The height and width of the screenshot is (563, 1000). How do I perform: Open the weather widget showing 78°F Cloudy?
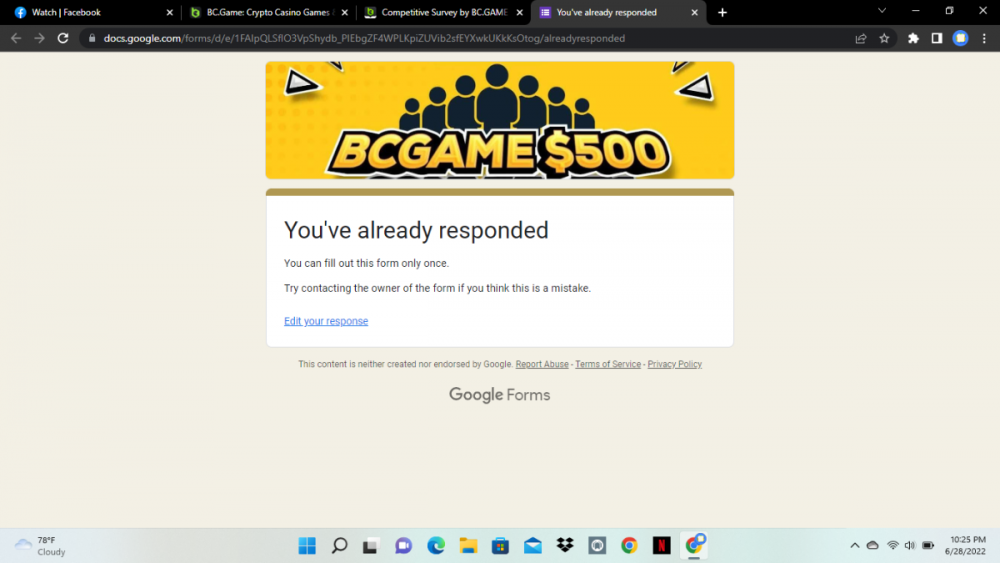coord(40,546)
